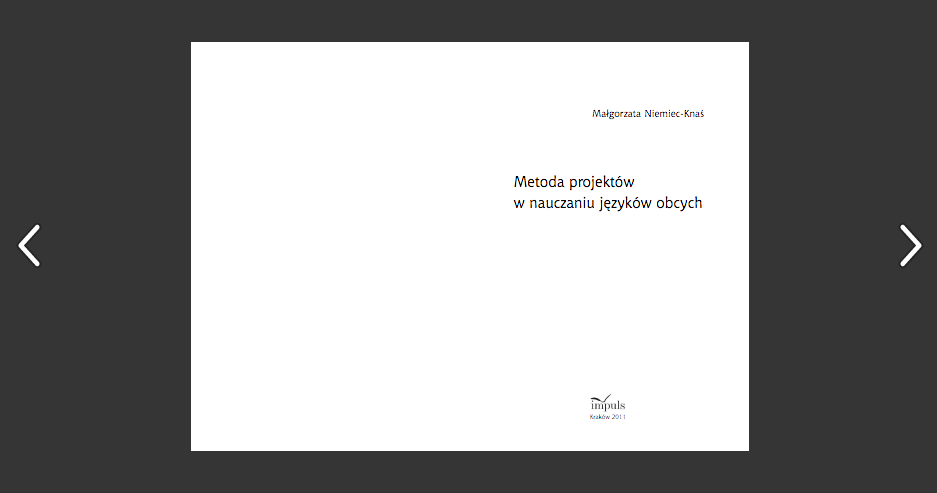Click the surname "Niemiec-Knaś"
Screen dimensions: 937x493
(675, 114)
